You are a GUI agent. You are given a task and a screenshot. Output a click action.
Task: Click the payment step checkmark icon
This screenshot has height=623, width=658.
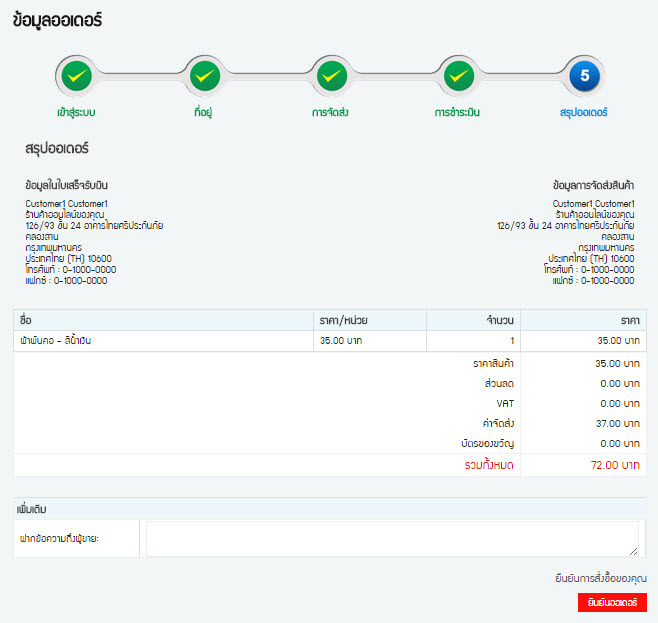[x=457, y=75]
